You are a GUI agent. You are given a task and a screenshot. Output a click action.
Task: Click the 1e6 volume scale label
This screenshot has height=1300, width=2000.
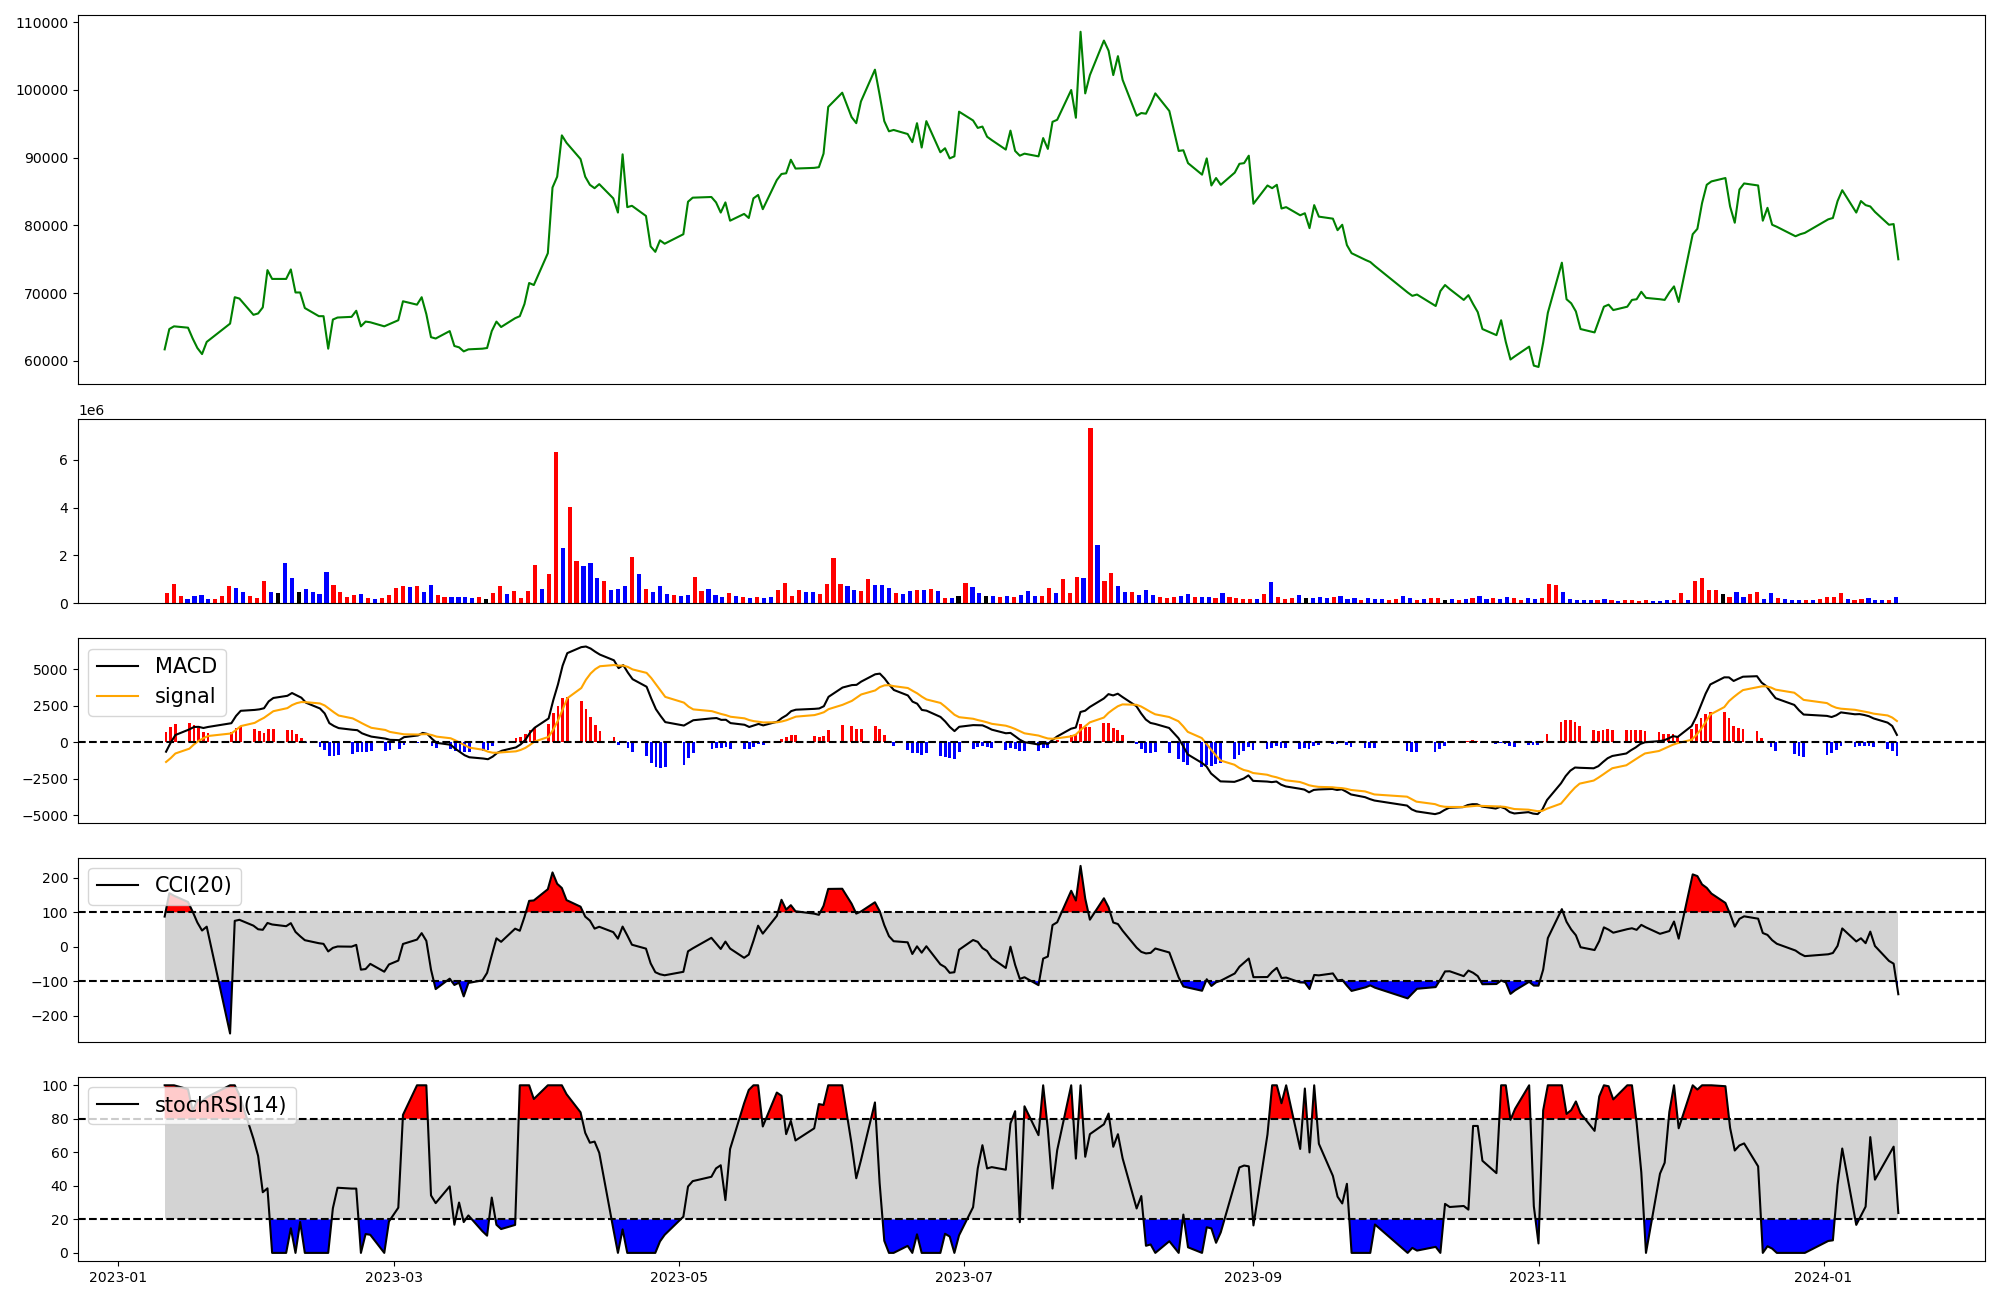(x=91, y=411)
